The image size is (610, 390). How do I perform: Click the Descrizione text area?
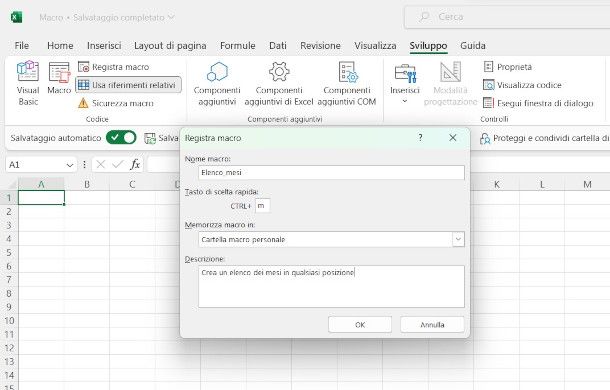tap(331, 286)
